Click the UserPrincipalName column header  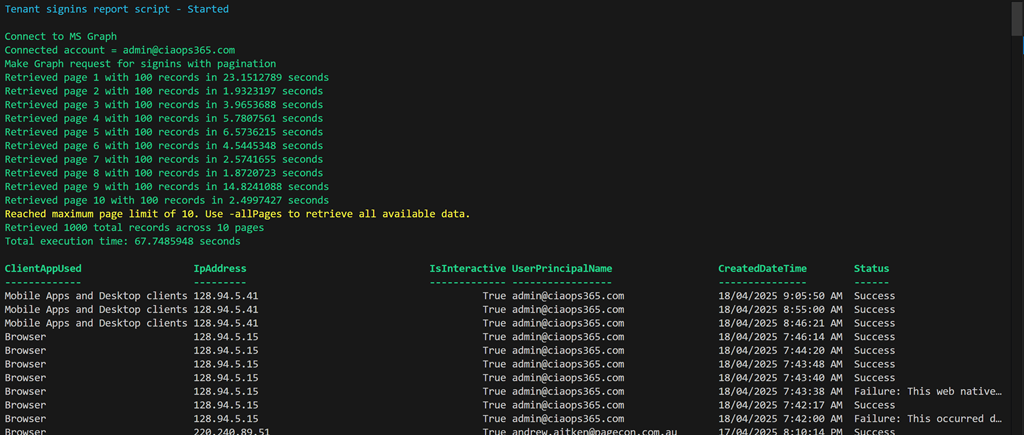(x=561, y=268)
